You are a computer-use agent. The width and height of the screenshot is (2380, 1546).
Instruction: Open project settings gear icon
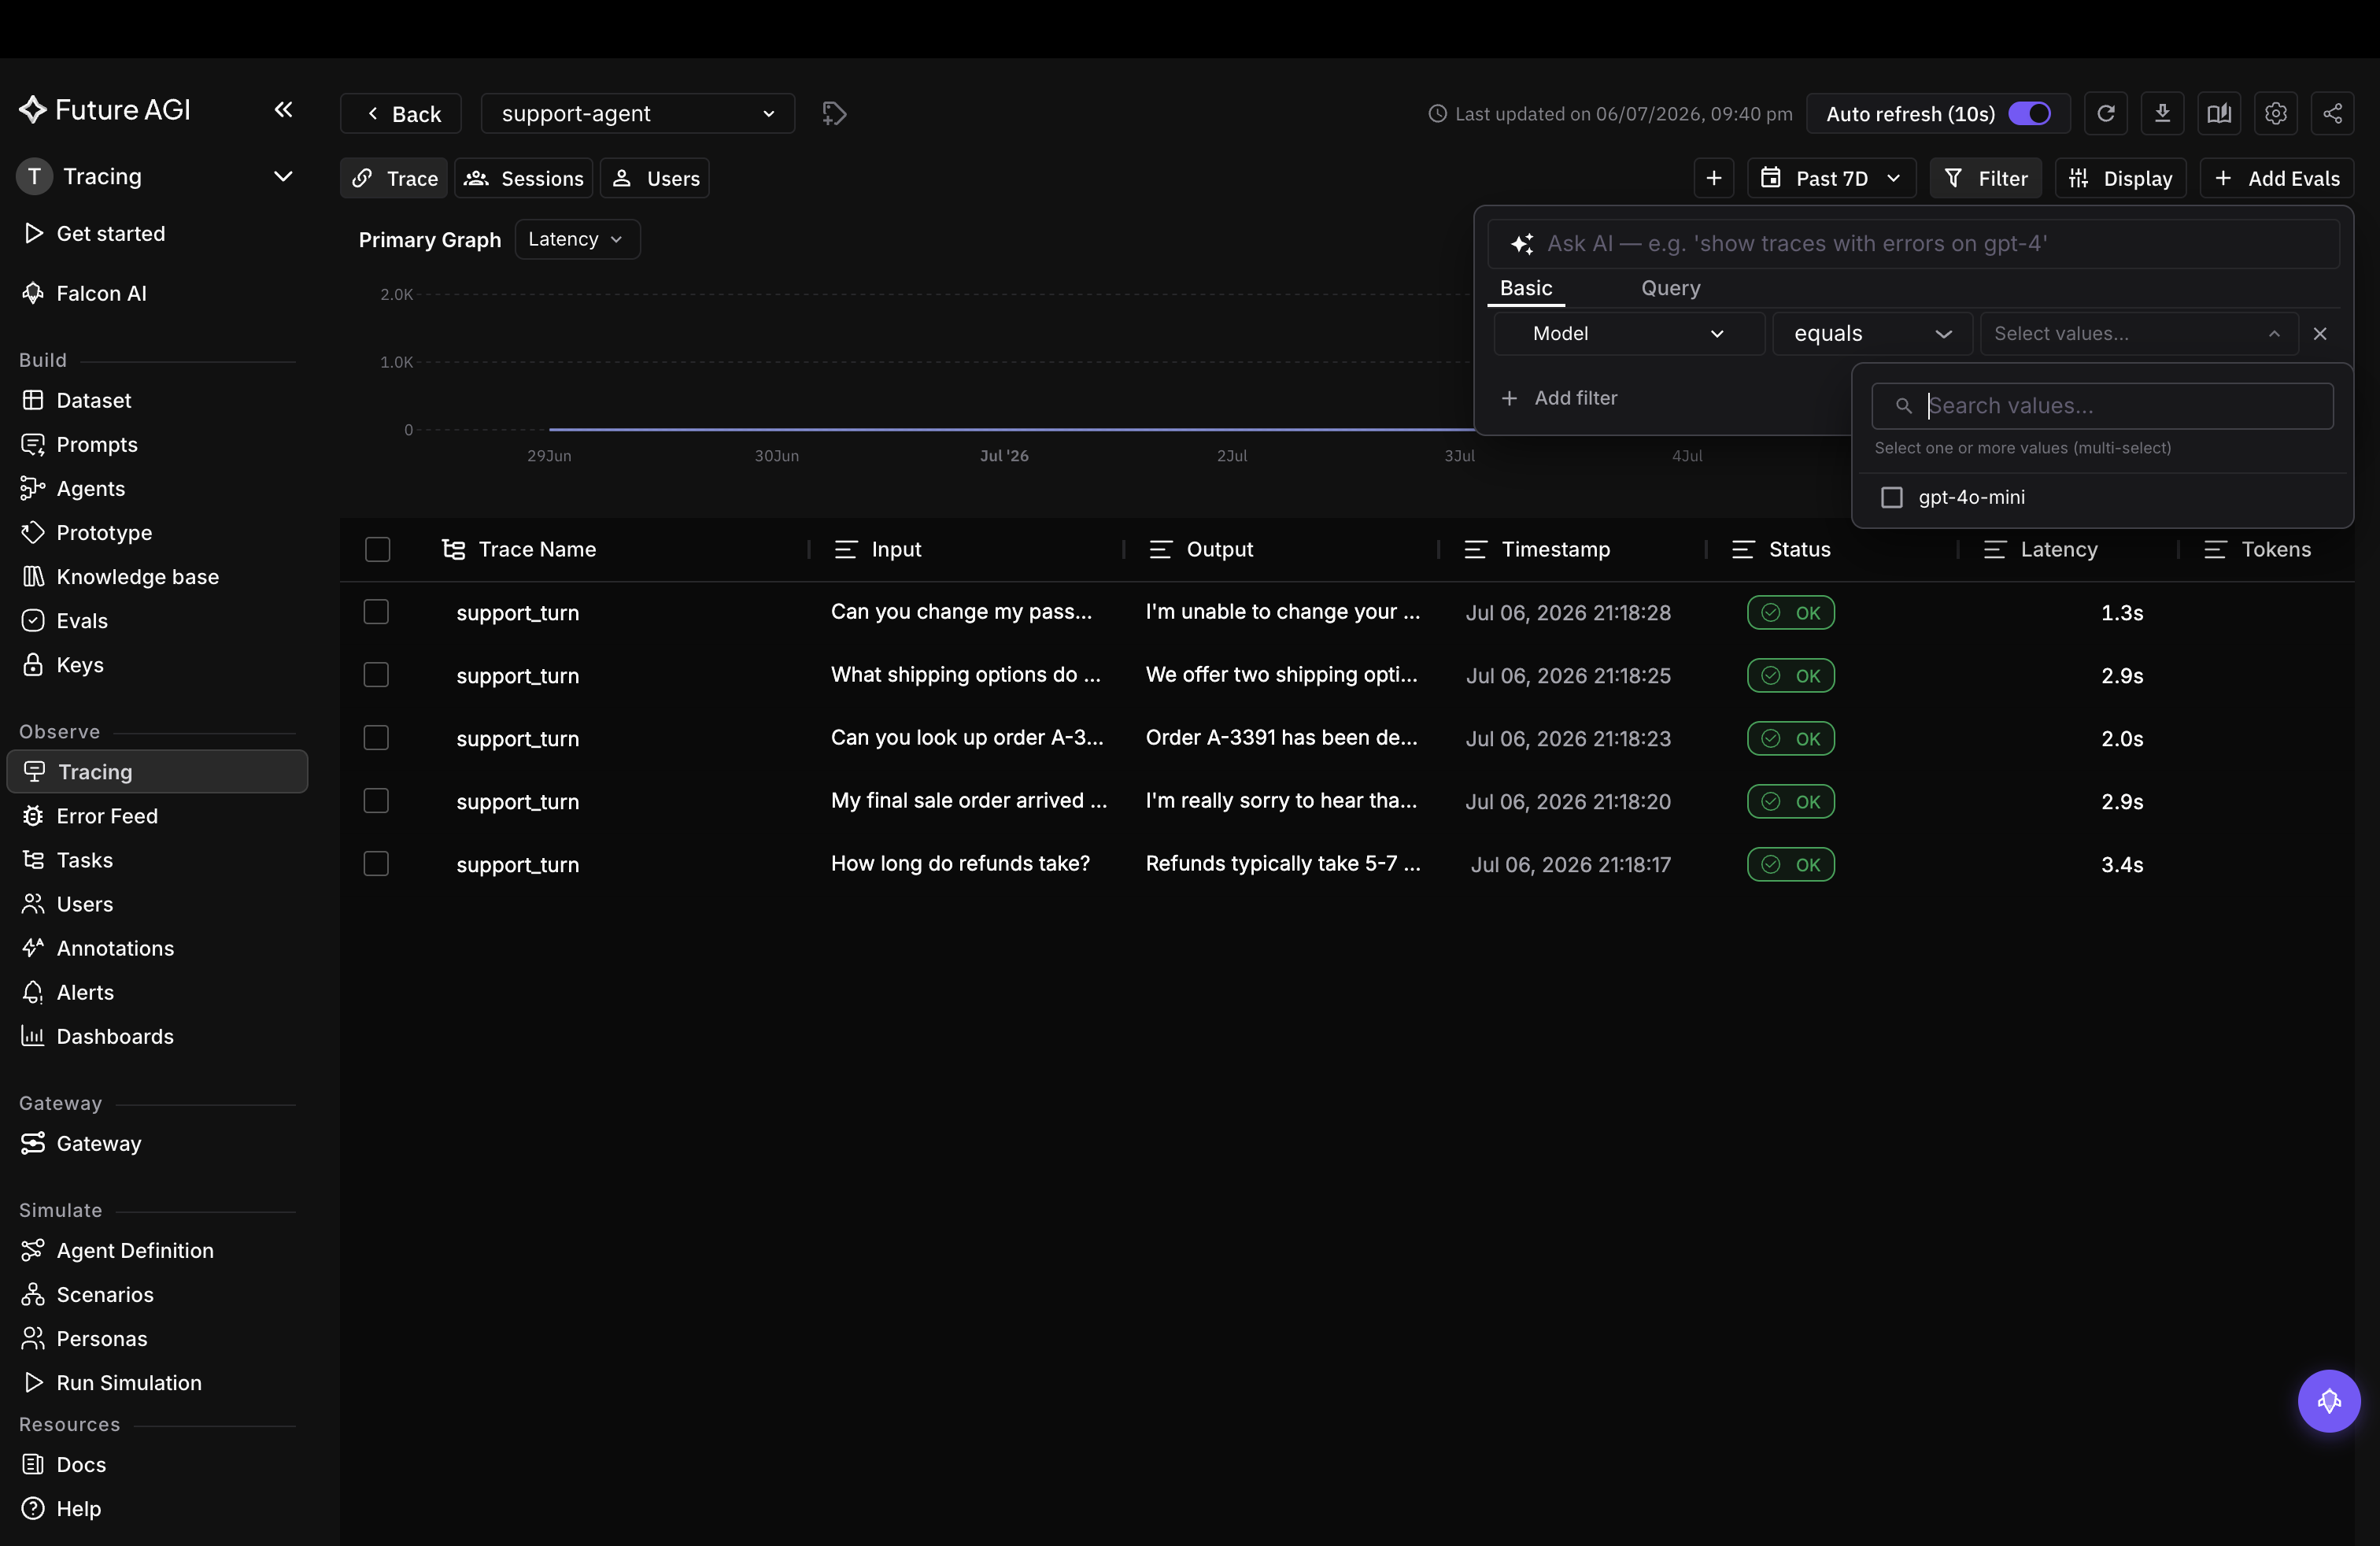2276,113
